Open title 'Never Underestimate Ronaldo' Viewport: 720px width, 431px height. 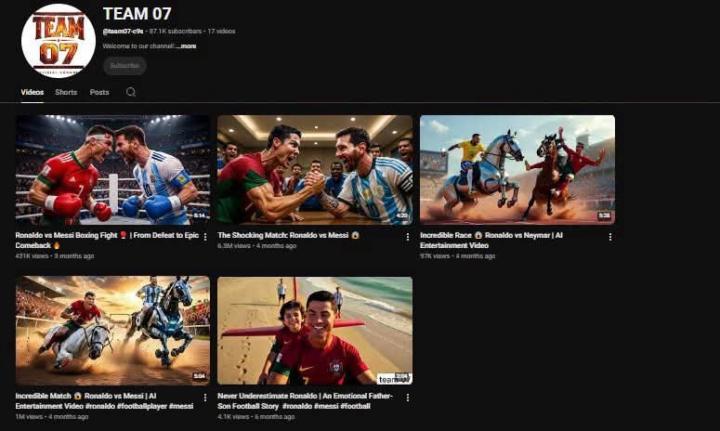tap(305, 401)
